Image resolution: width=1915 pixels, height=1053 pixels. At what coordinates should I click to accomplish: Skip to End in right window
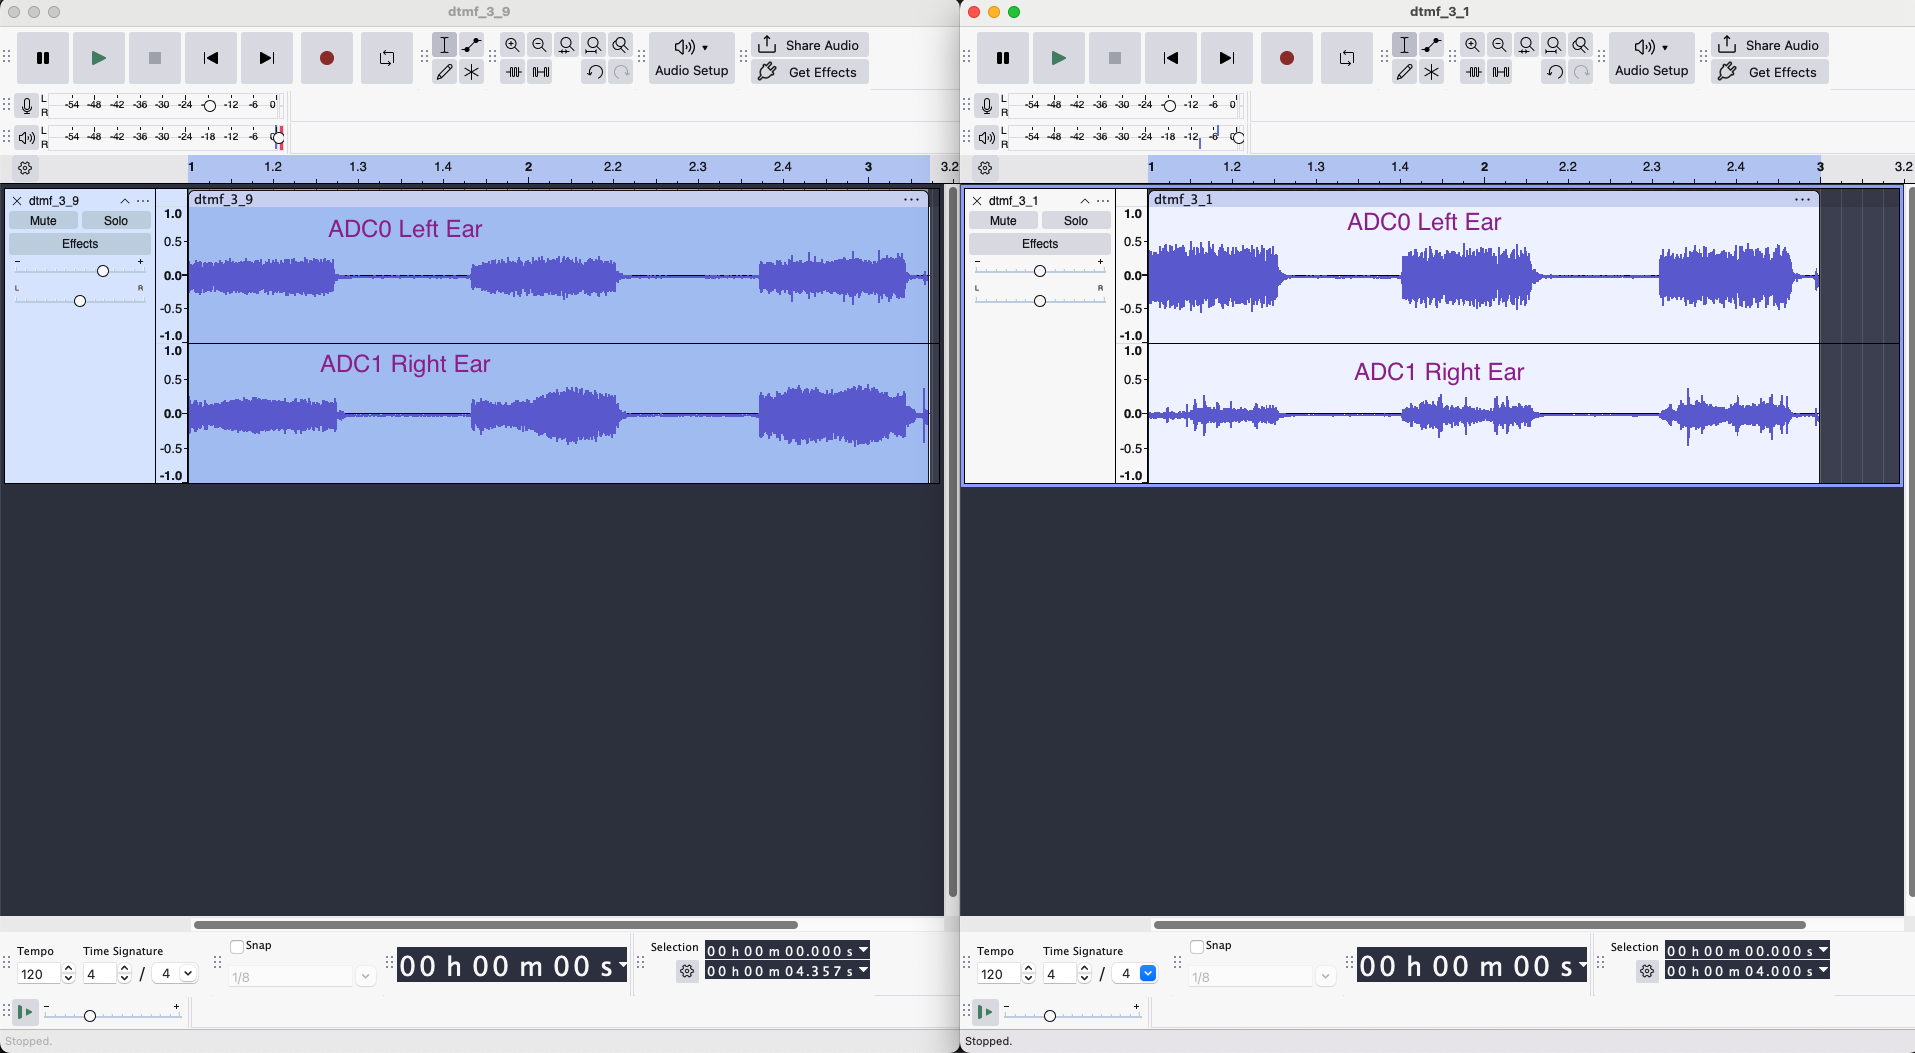(x=1227, y=58)
